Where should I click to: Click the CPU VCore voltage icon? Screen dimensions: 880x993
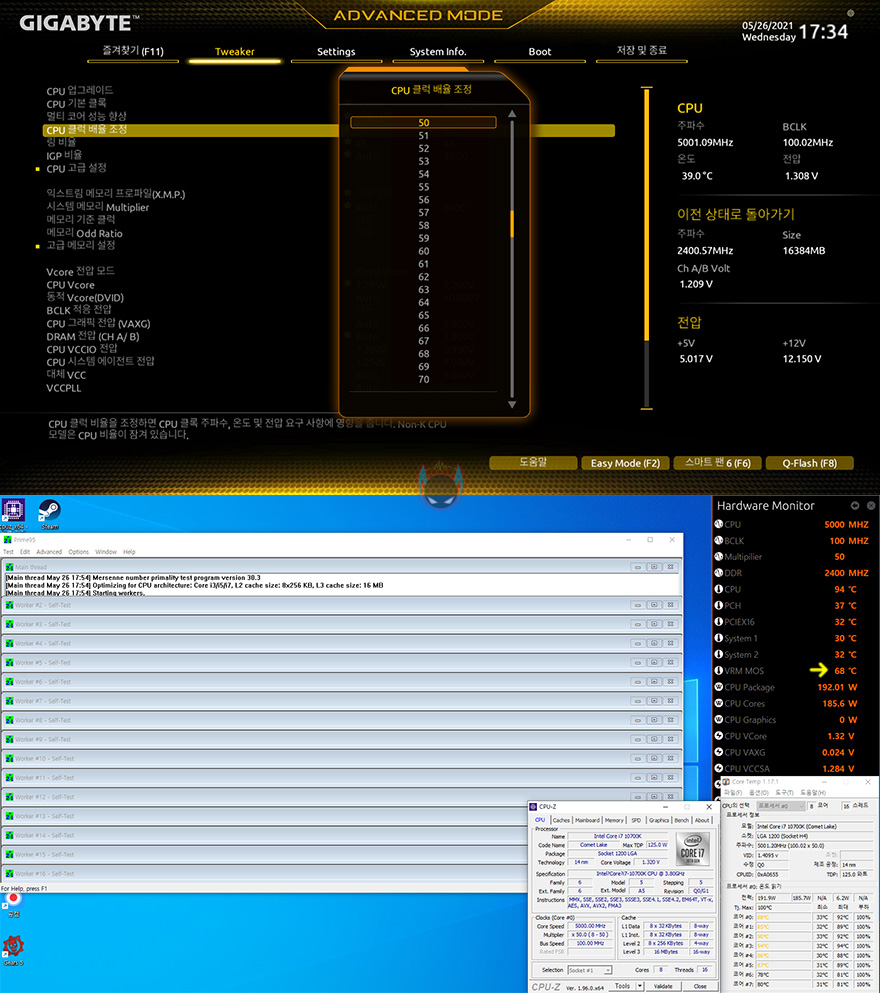(719, 736)
